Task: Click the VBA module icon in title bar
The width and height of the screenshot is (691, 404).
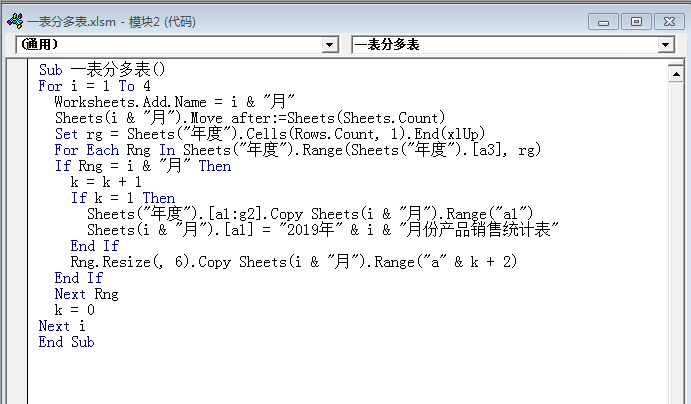Action: (15, 21)
